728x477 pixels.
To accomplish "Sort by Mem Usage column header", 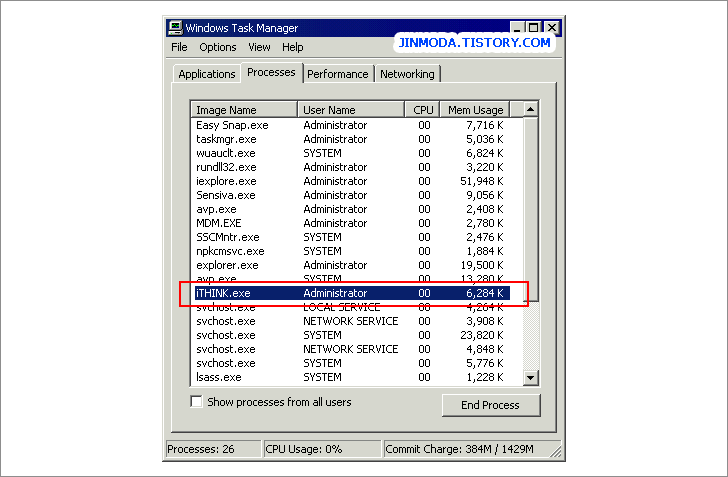I will [475, 110].
